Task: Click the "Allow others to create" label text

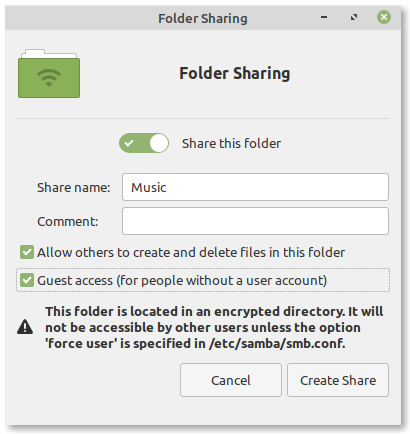Action: click(191, 253)
